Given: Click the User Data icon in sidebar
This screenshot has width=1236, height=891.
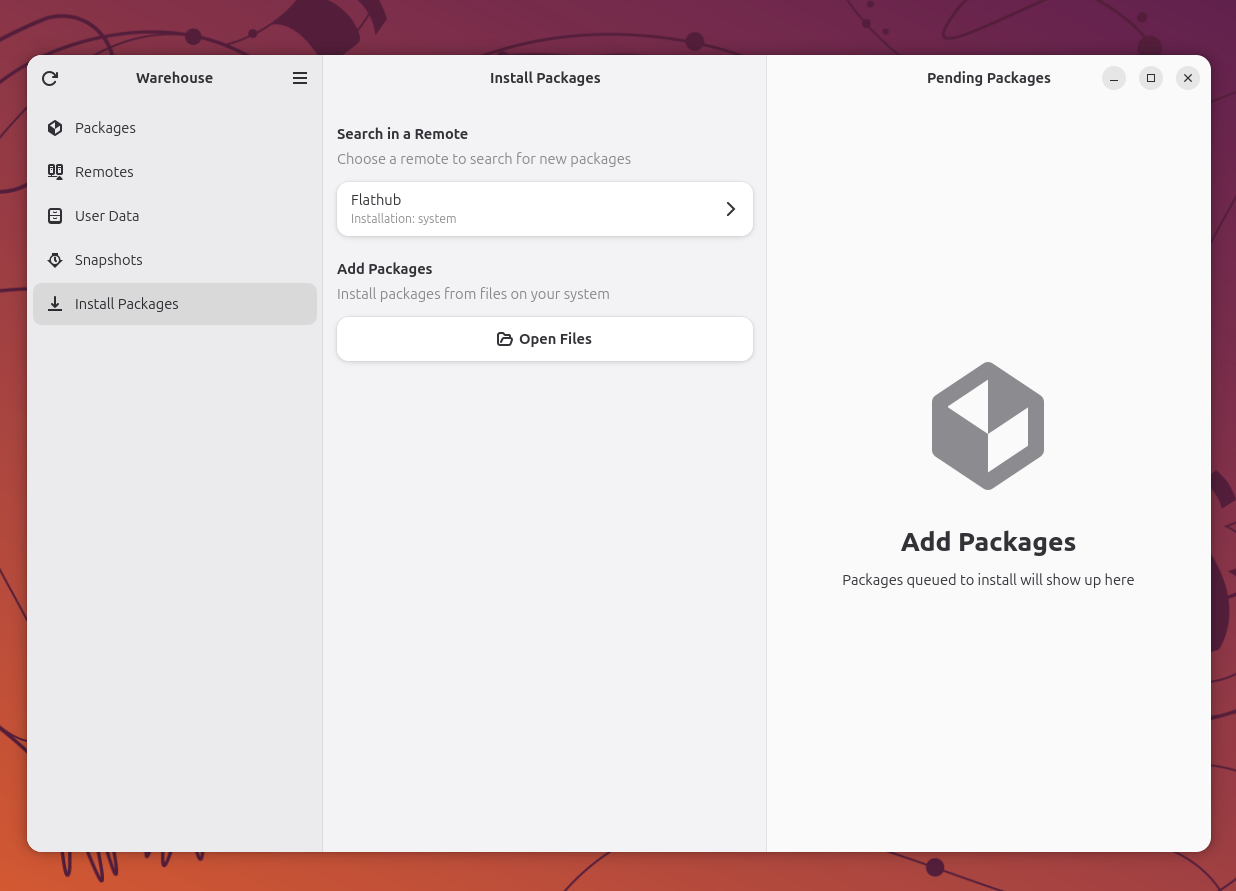Looking at the screenshot, I should tap(55, 216).
